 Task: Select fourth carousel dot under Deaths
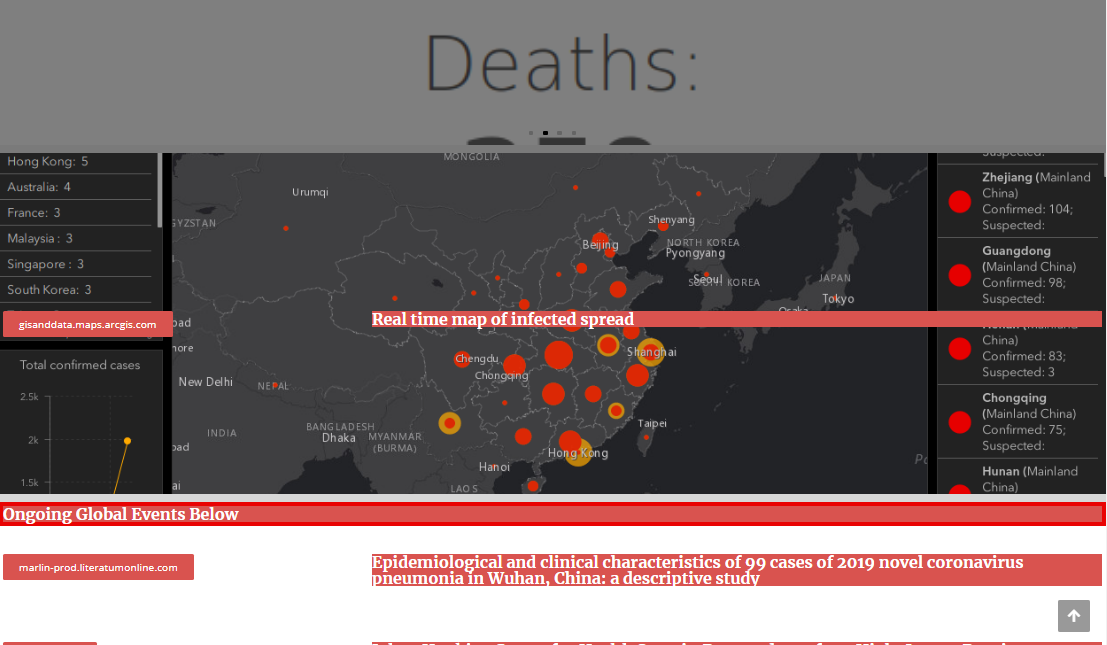point(574,133)
